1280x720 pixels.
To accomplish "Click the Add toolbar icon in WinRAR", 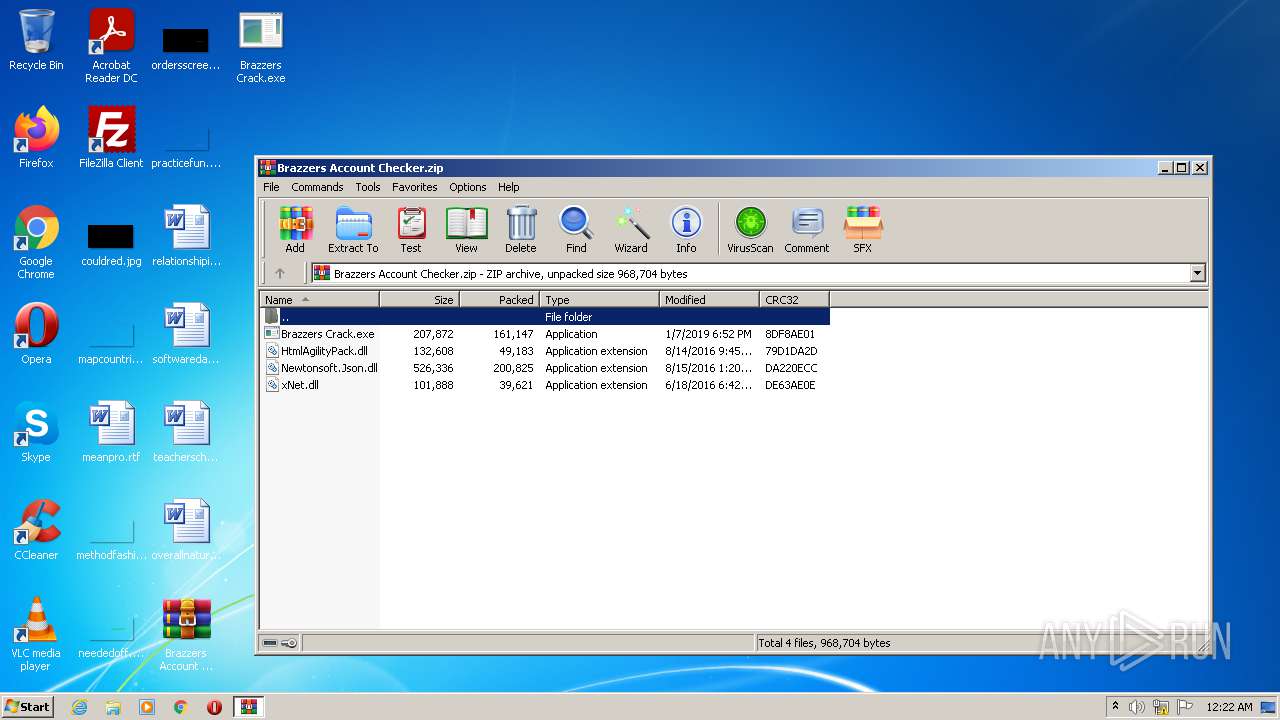I will coord(295,230).
